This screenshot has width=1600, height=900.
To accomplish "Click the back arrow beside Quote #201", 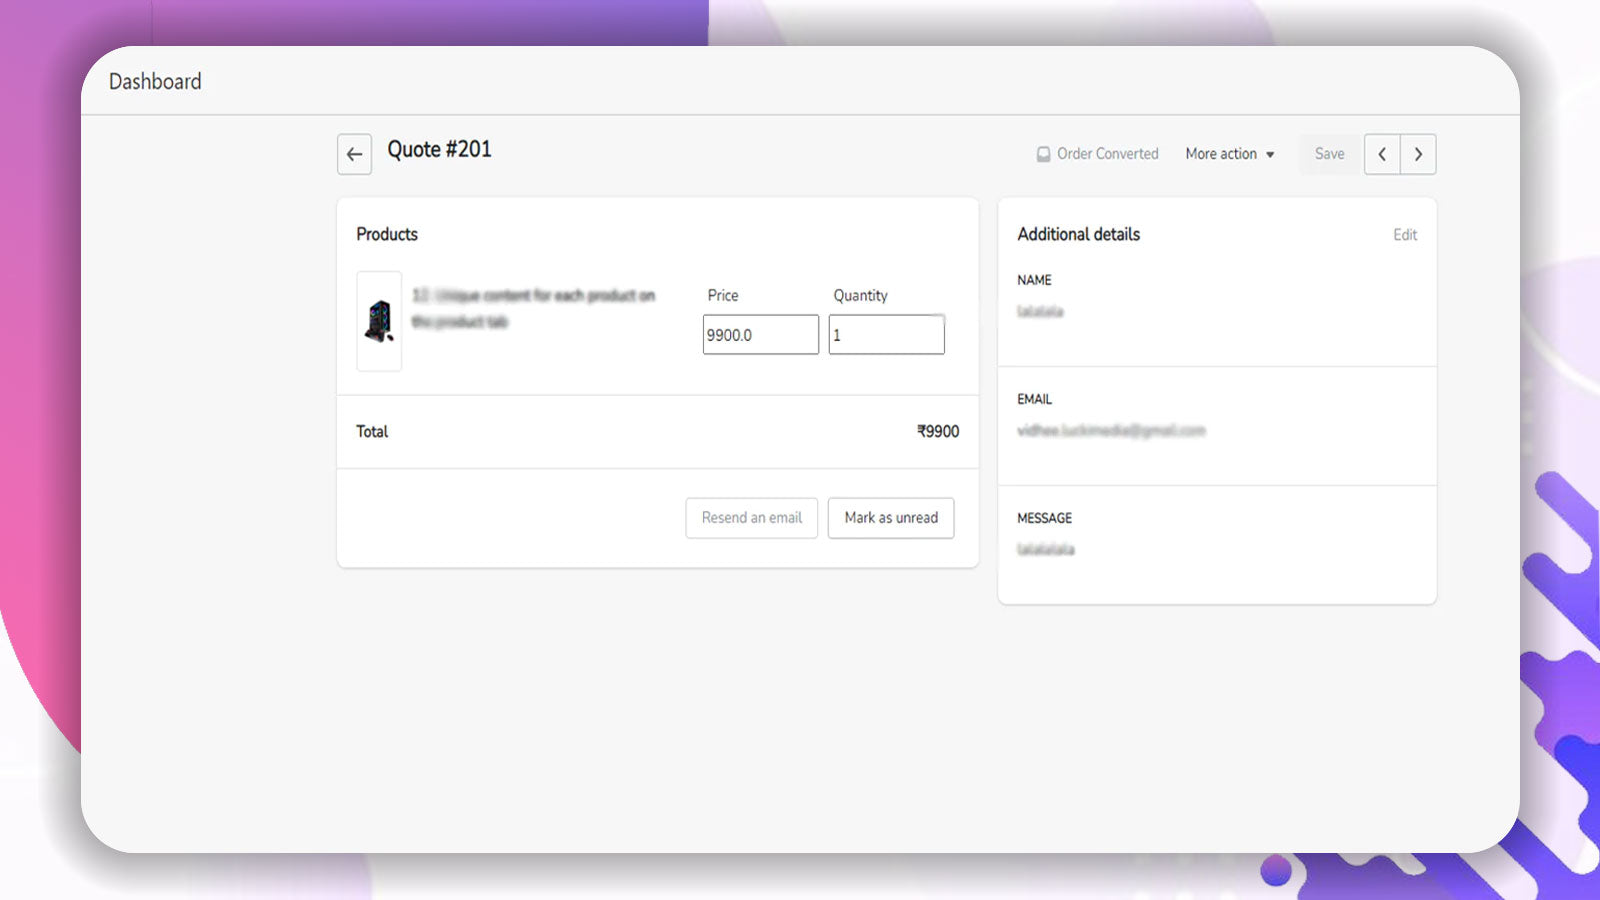I will pyautogui.click(x=354, y=154).
